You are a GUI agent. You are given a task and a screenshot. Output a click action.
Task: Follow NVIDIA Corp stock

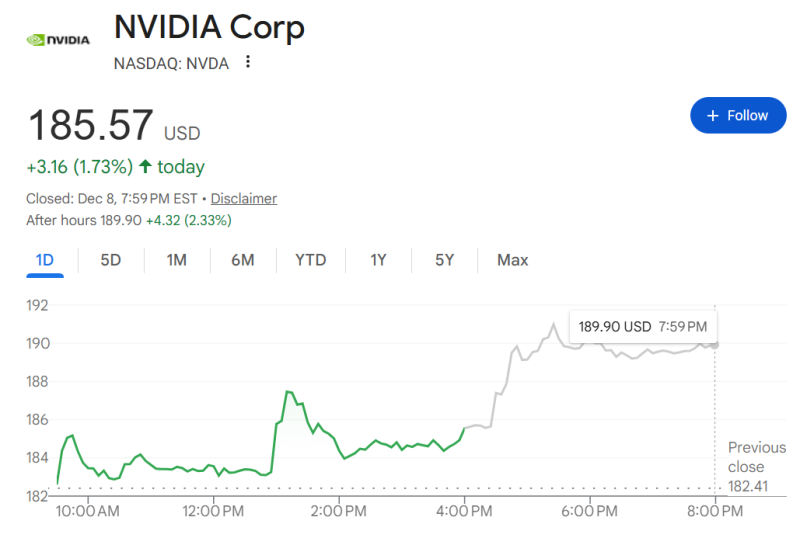point(737,116)
